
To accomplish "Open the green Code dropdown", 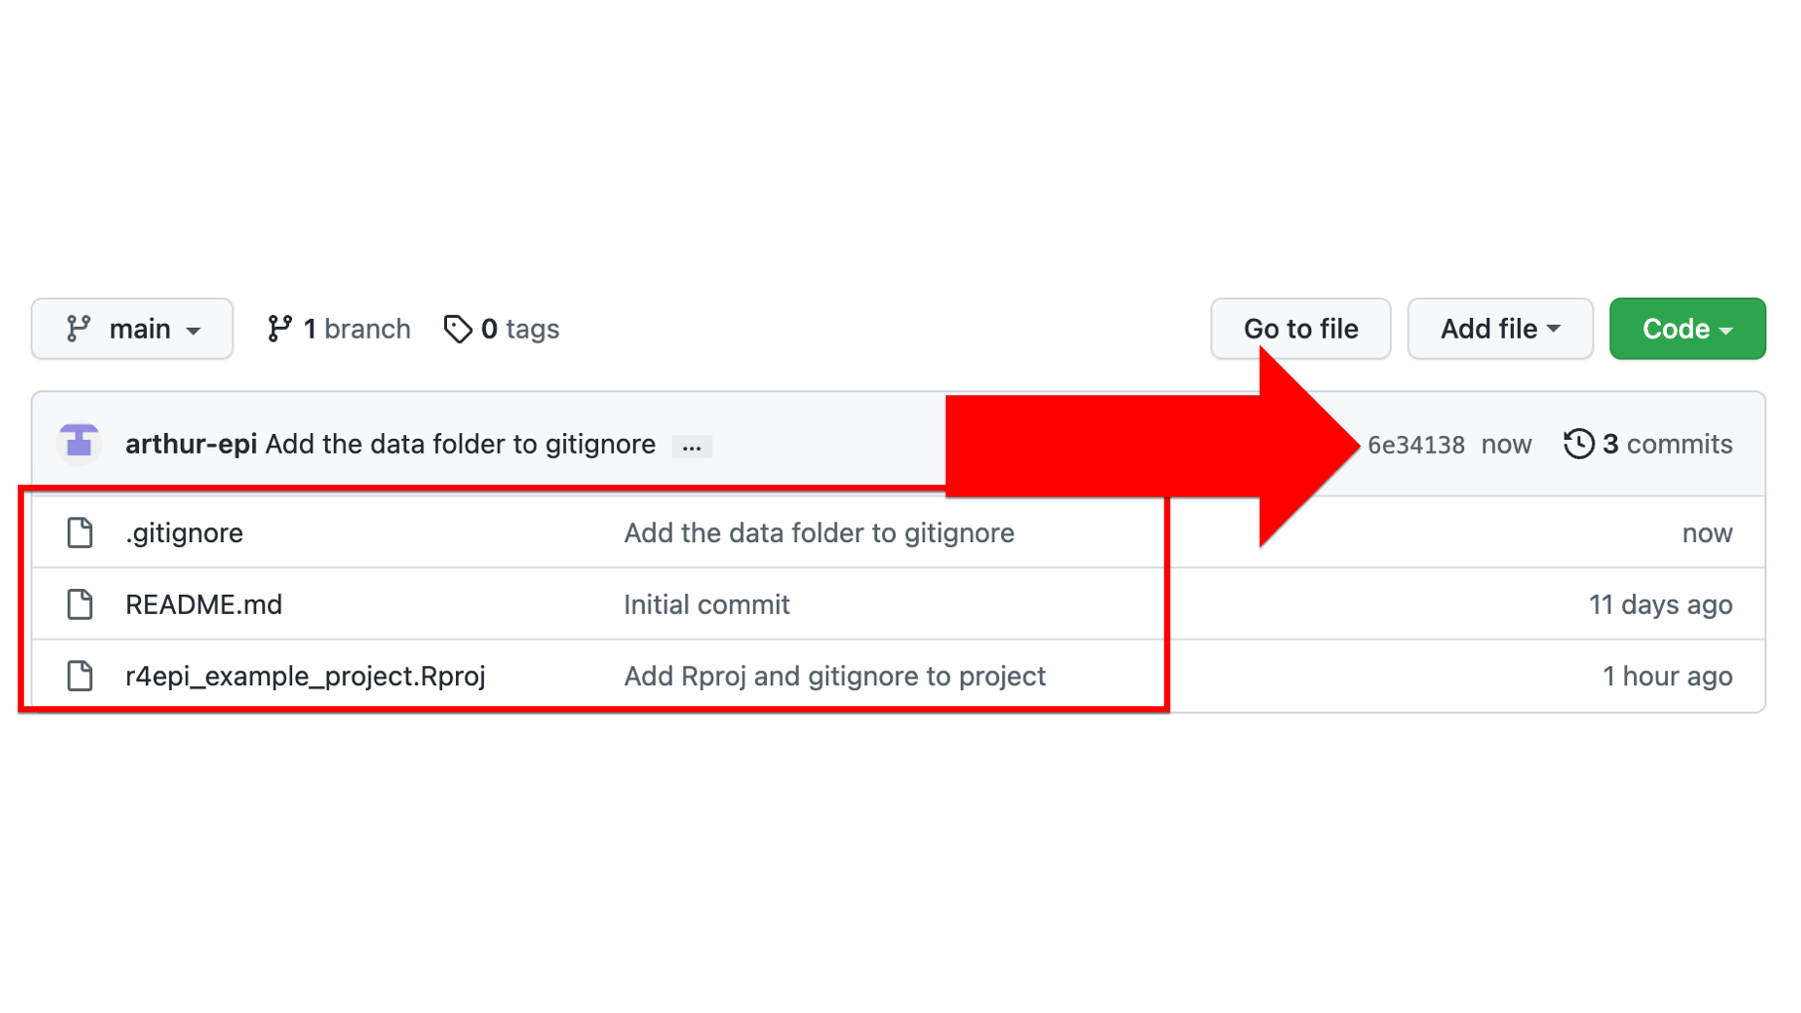I will (1687, 329).
